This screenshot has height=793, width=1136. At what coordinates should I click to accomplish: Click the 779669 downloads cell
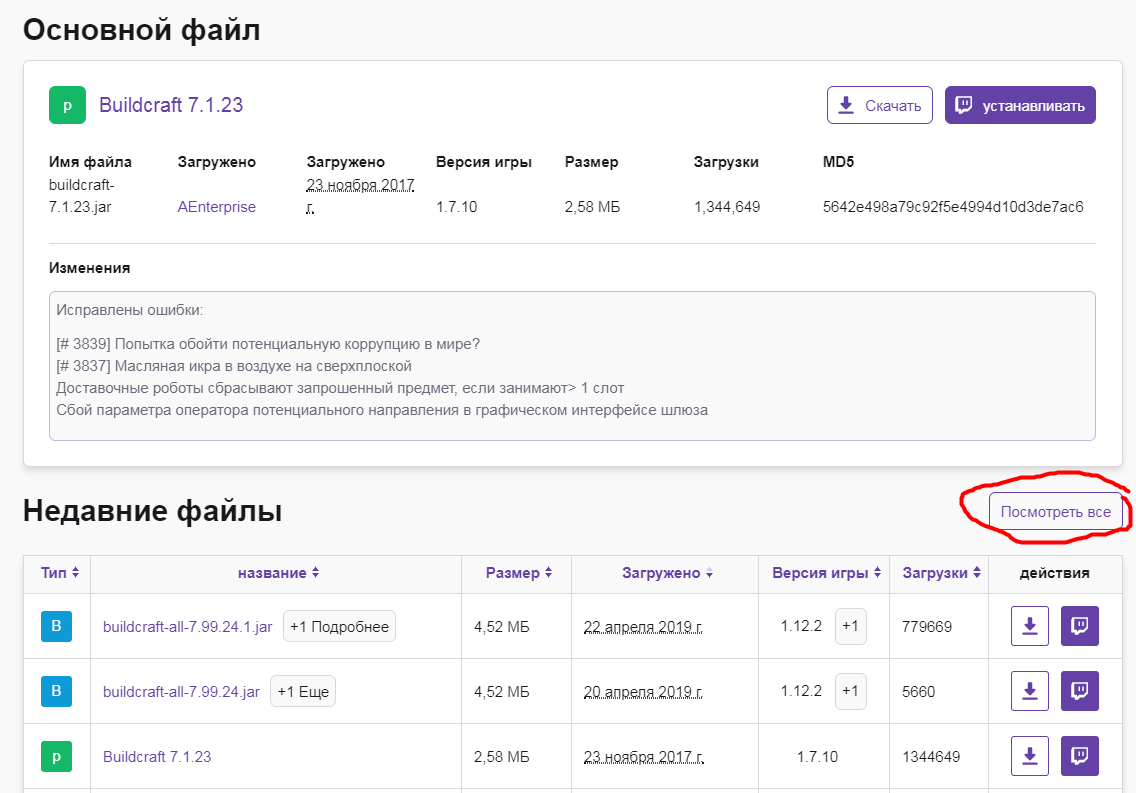pyautogui.click(x=927, y=626)
